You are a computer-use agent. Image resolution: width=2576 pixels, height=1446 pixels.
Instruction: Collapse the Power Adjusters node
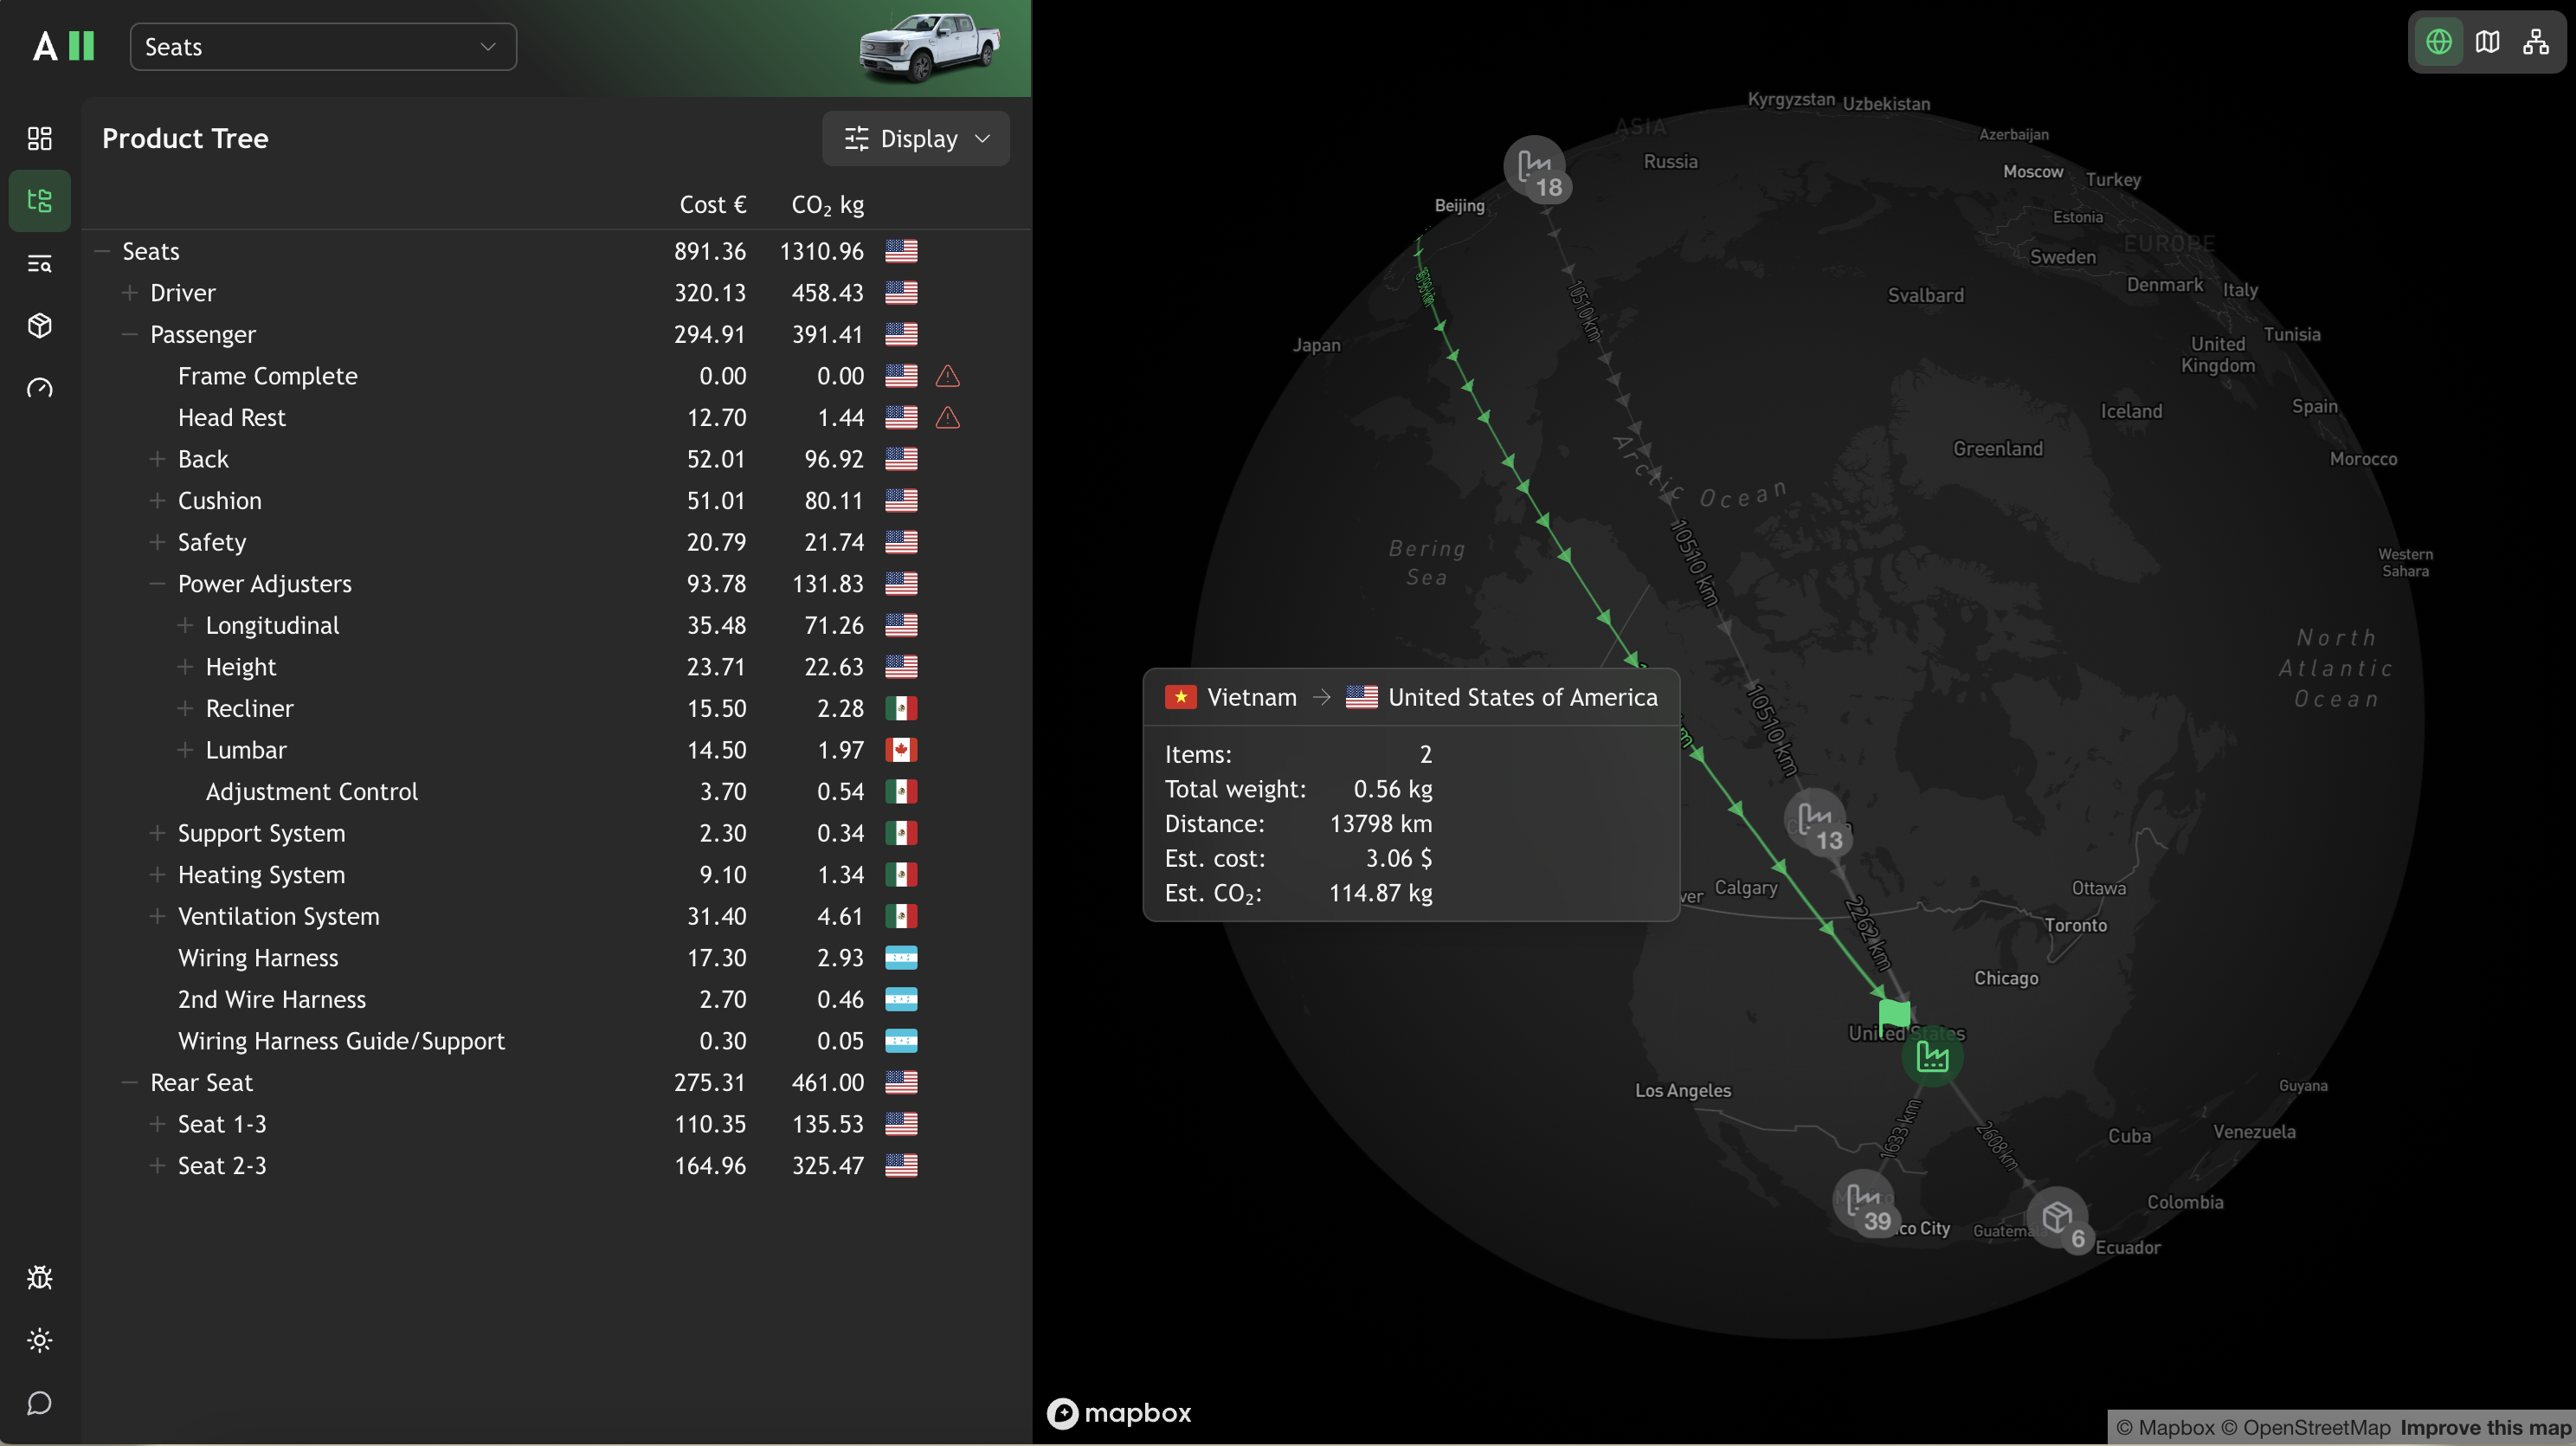(158, 584)
